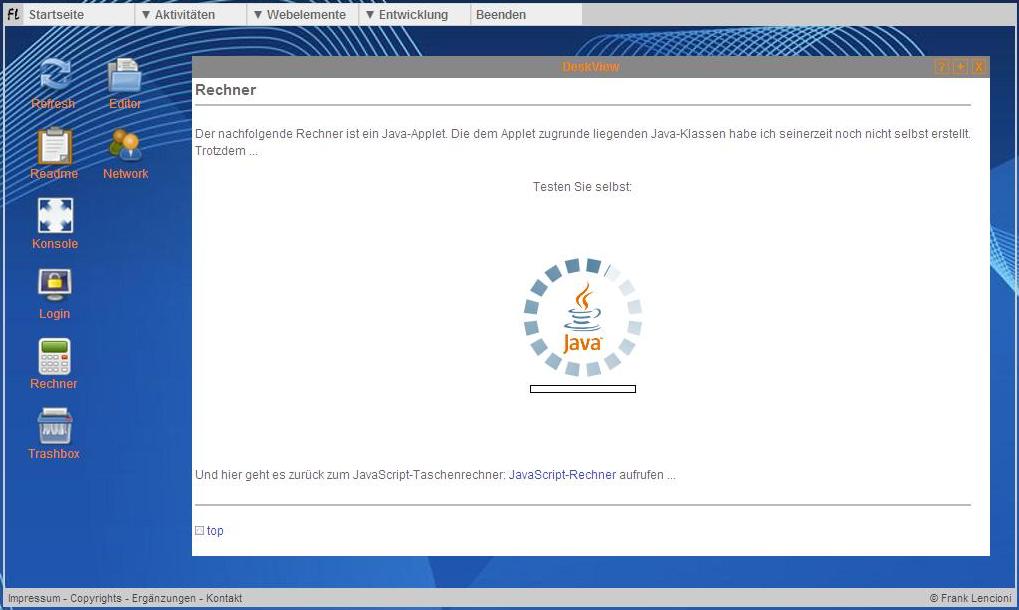
Task: Follow the JavaScript-Rechner link
Action: 562,475
